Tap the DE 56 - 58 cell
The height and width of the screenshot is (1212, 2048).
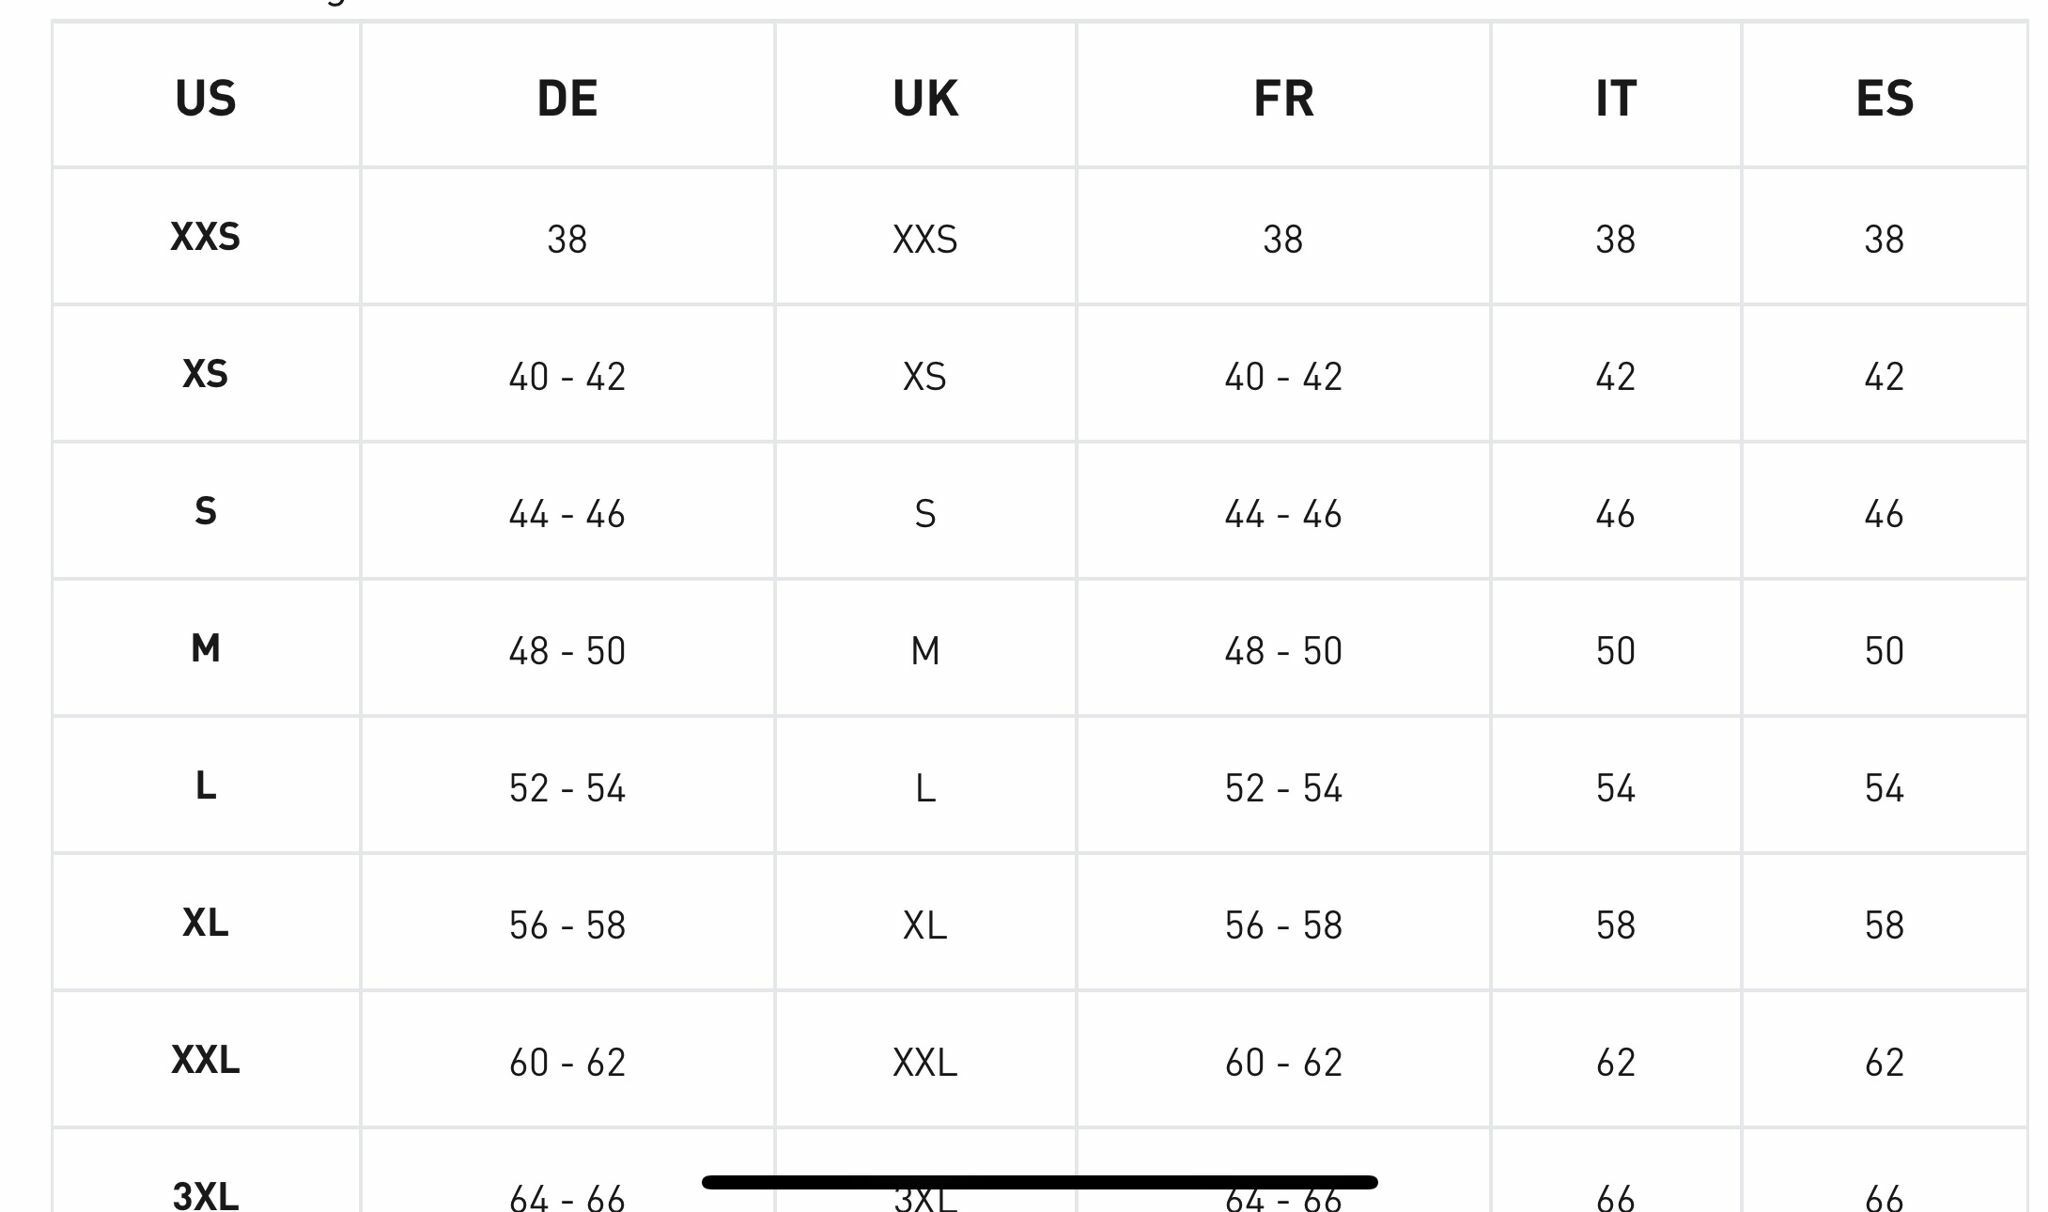567,925
